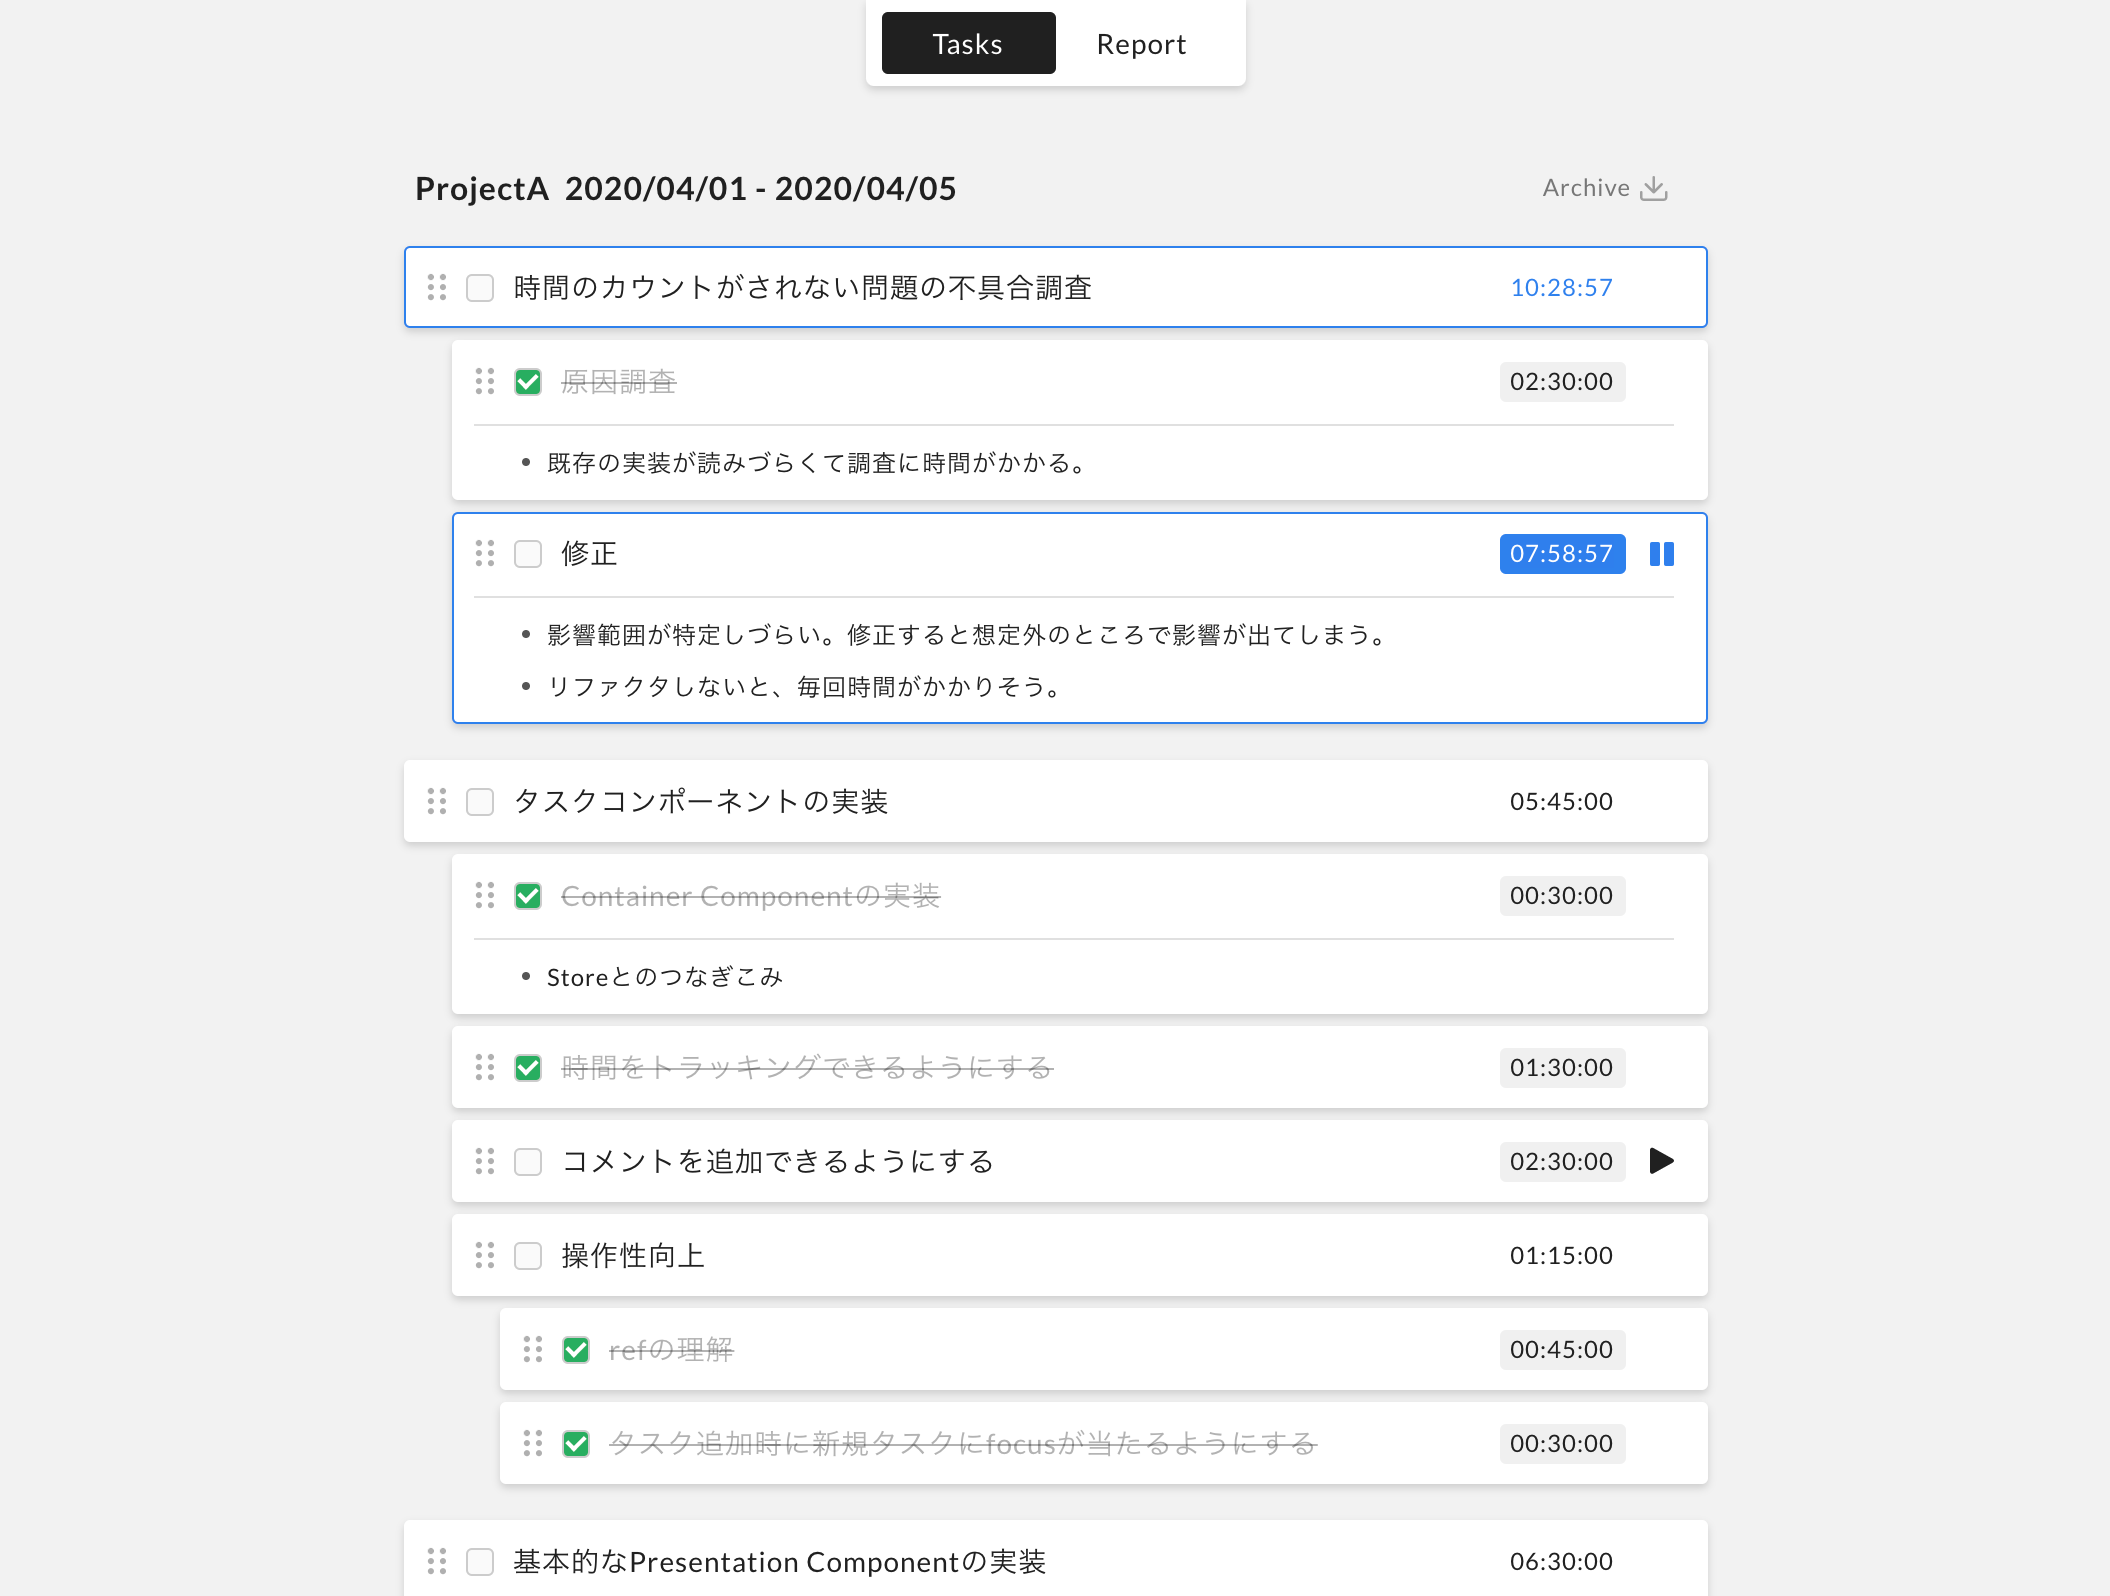Start timer for コメントを追加できるようにする
The height and width of the screenshot is (1596, 2110).
coord(1661,1161)
